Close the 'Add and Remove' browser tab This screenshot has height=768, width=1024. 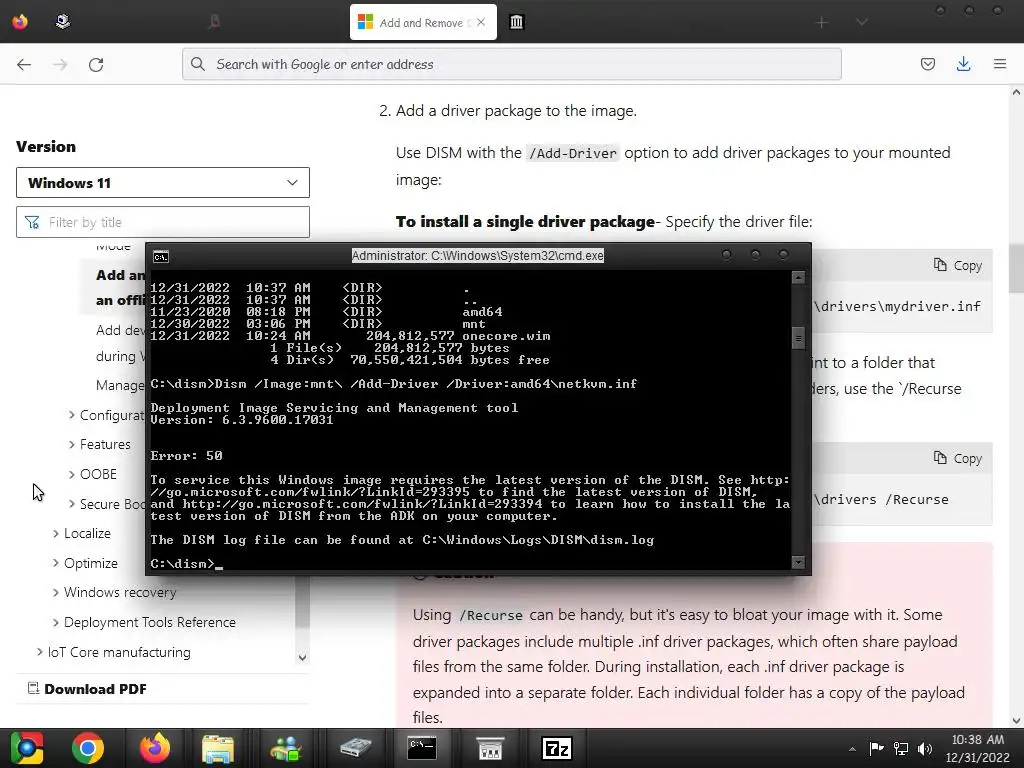click(481, 22)
